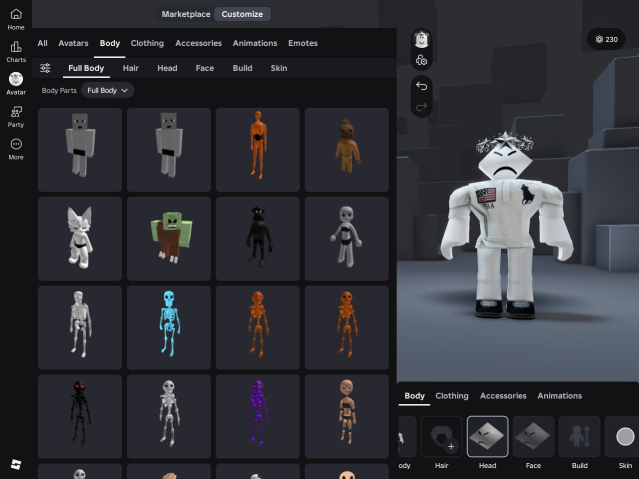Choose the green zombie body thumbnail
Viewport: 639px width, 479px height.
169,237
